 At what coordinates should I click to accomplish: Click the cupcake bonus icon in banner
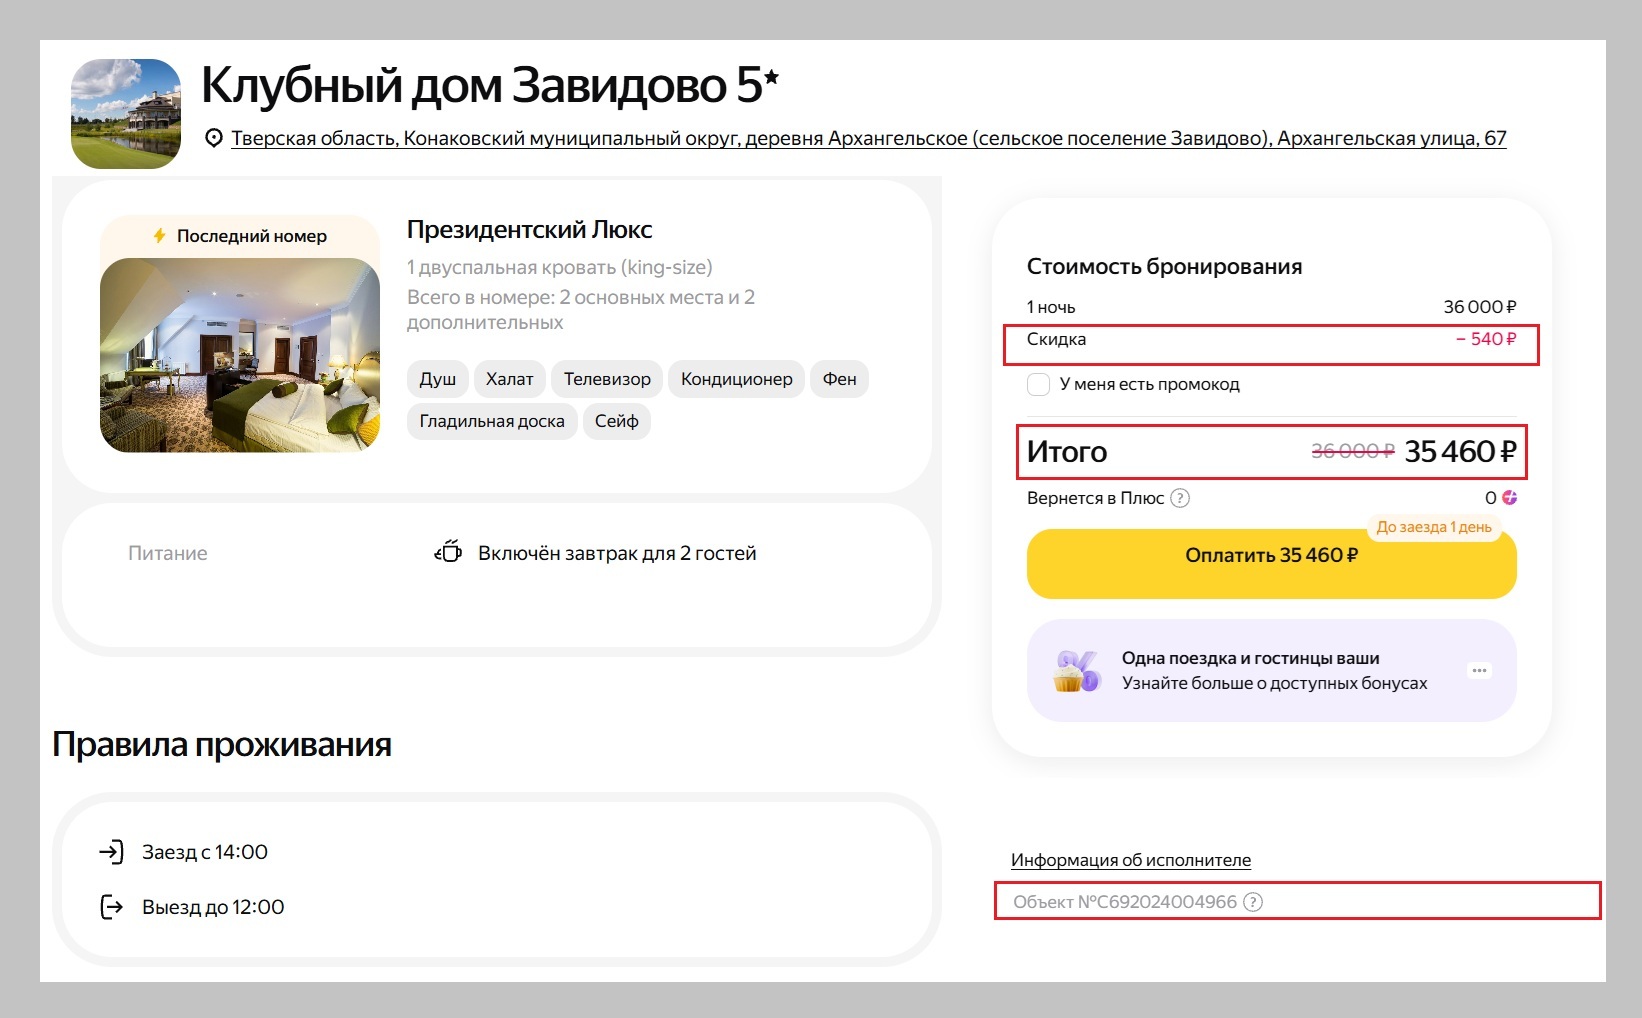click(x=1075, y=671)
